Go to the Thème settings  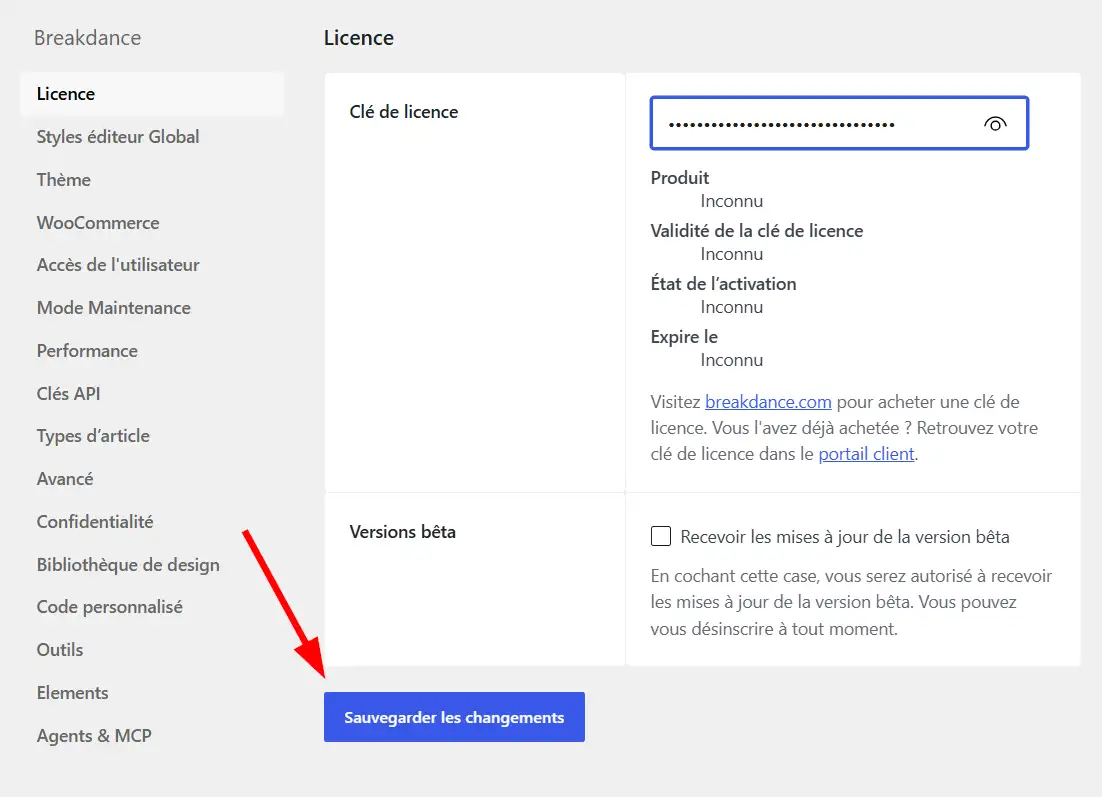point(64,180)
